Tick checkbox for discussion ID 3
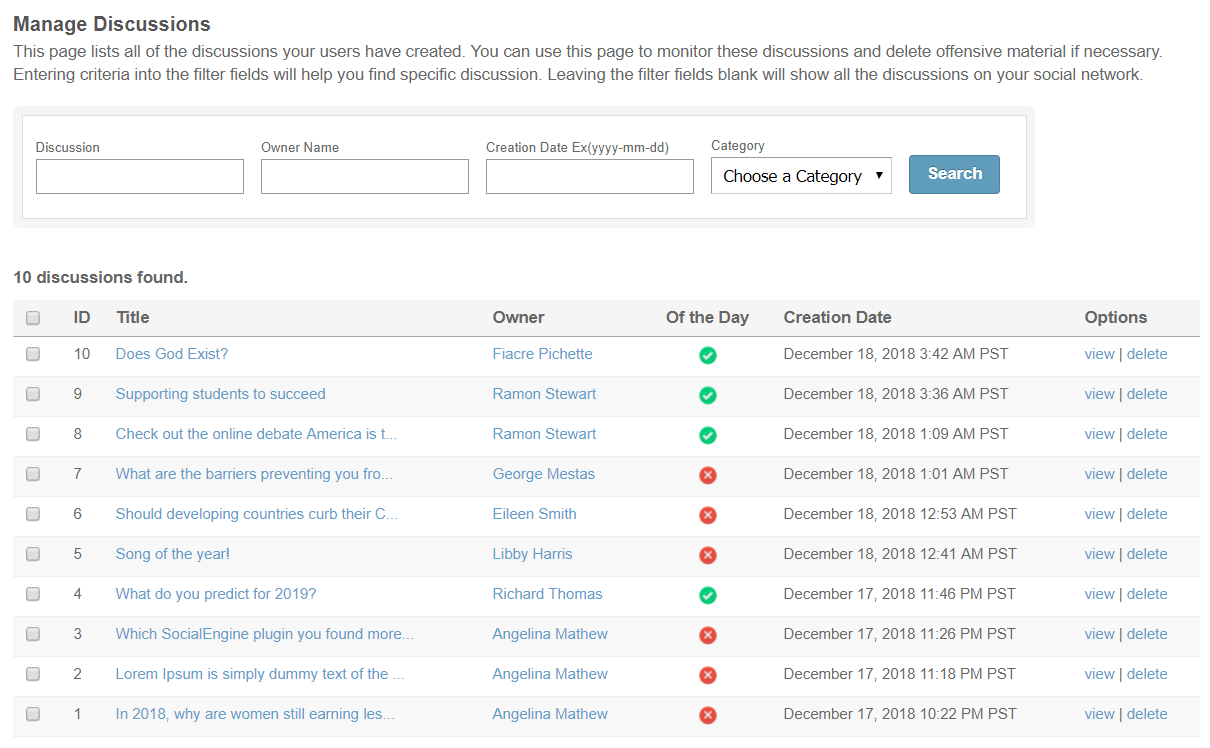 (x=33, y=634)
